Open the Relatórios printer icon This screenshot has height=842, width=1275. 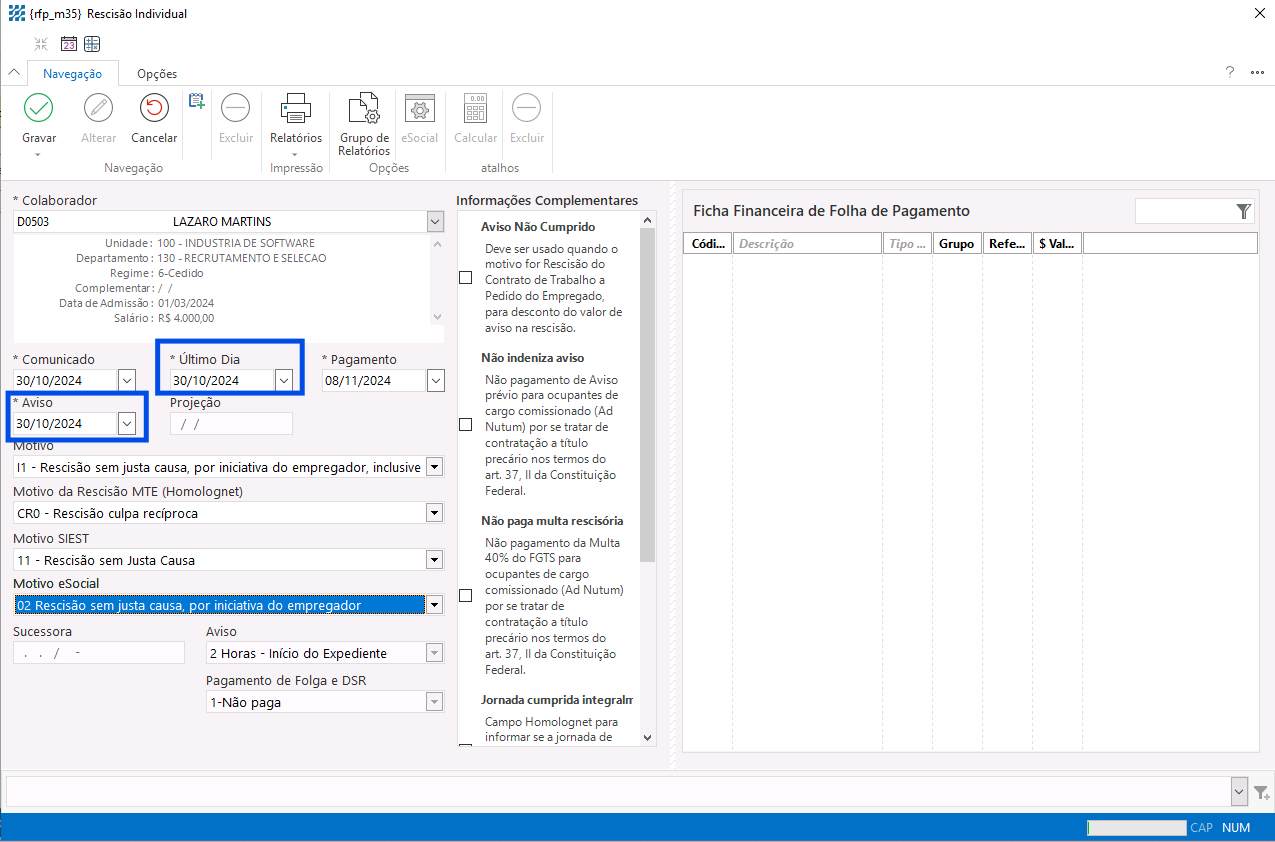click(296, 108)
